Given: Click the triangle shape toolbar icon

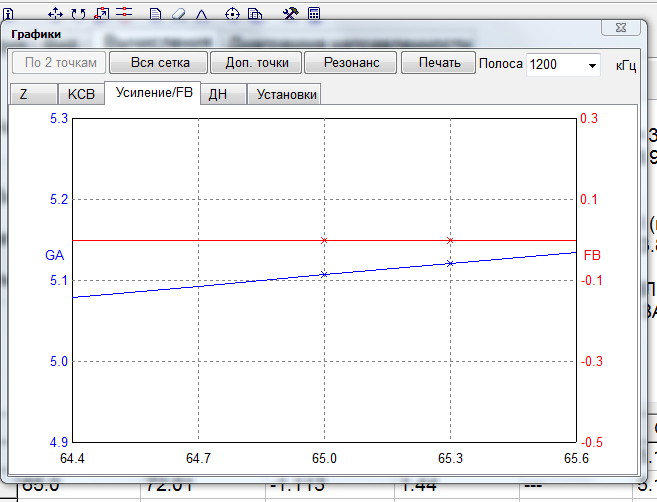Looking at the screenshot, I should (202, 15).
